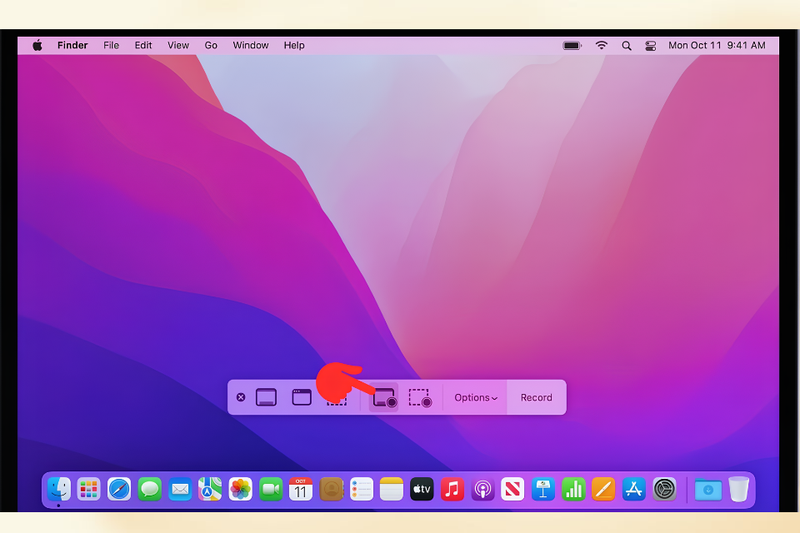Image resolution: width=800 pixels, height=533 pixels.
Task: Open Spotlight search icon
Action: (627, 45)
